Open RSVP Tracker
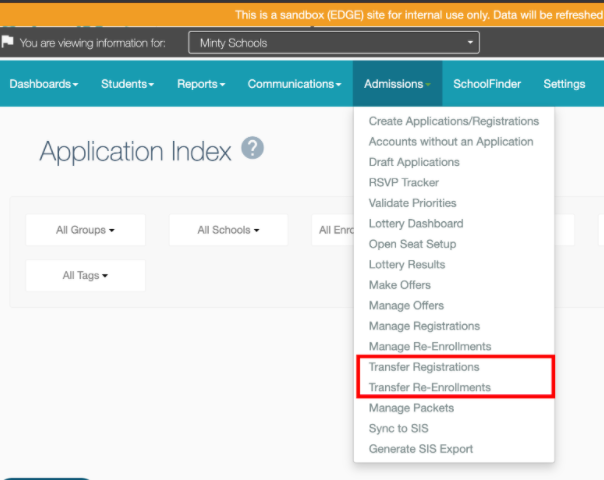Screen dimensions: 604x480 [404, 183]
